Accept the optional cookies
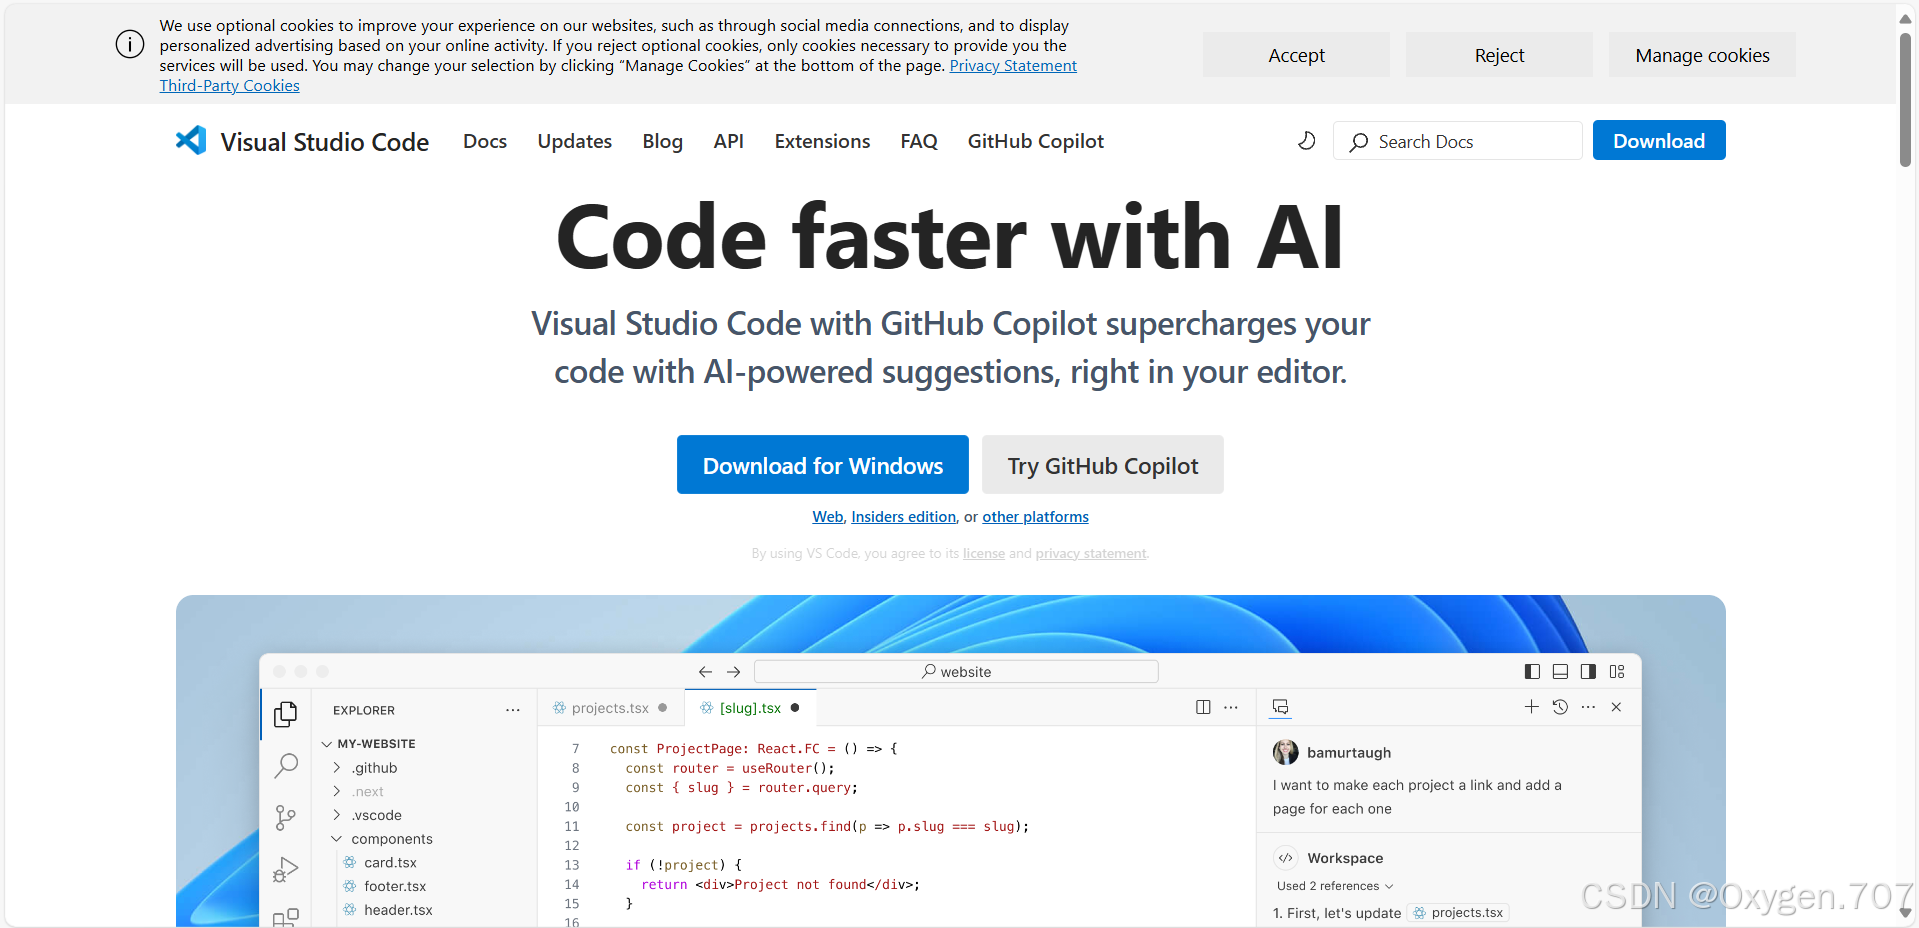Viewport: 1919px width, 928px height. [1296, 55]
